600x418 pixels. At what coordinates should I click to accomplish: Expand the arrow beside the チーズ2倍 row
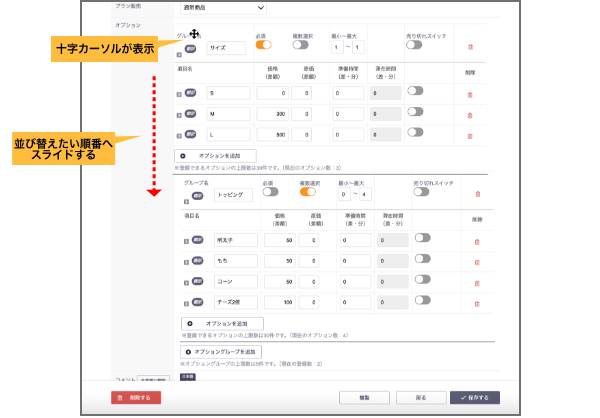pyautogui.click(x=184, y=301)
